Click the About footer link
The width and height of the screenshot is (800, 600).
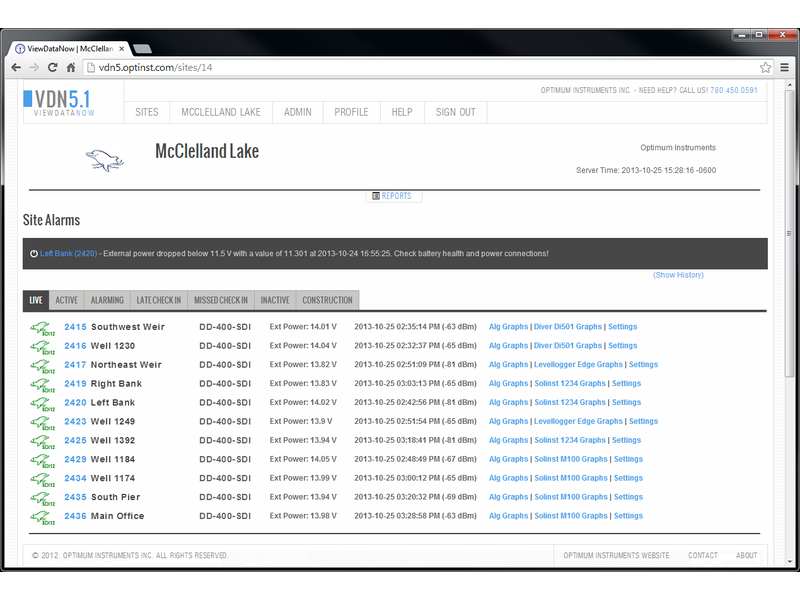pyautogui.click(x=746, y=555)
